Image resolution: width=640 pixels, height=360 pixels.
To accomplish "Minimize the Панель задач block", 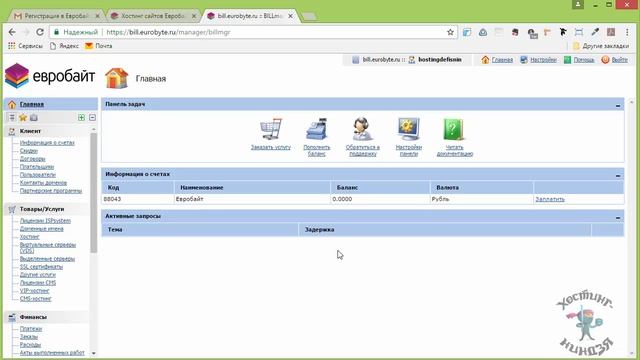I will [x=618, y=105].
